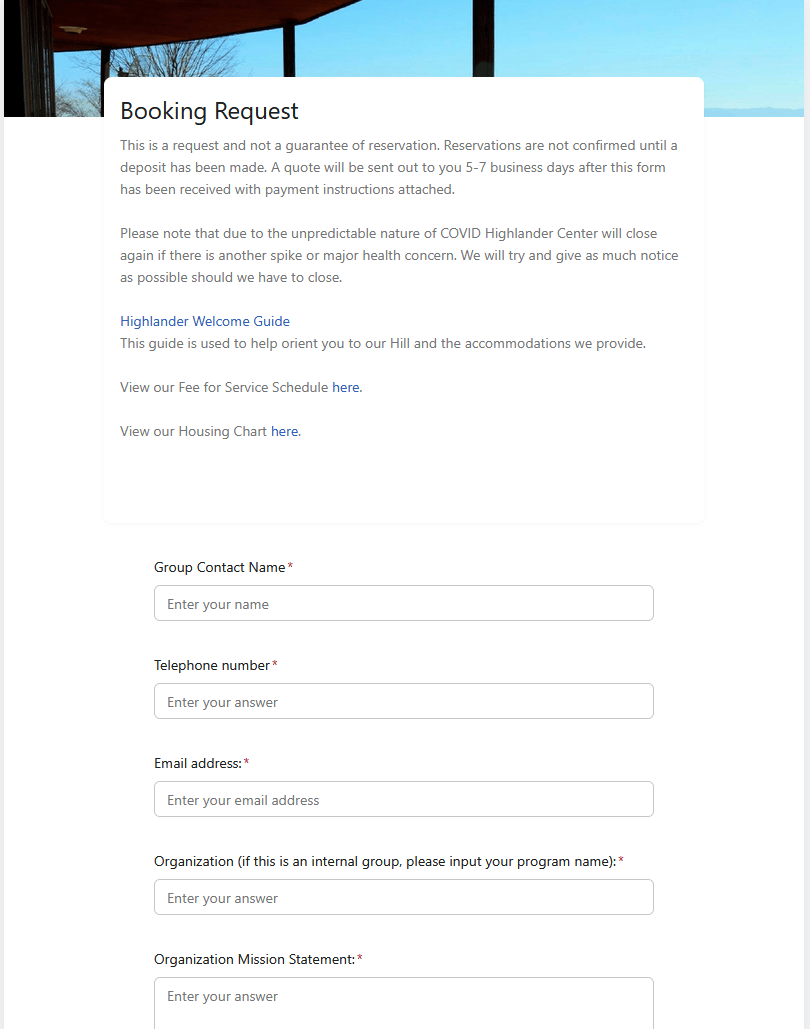Click the COVID closure notice paragraph
The image size is (810, 1029).
(399, 255)
